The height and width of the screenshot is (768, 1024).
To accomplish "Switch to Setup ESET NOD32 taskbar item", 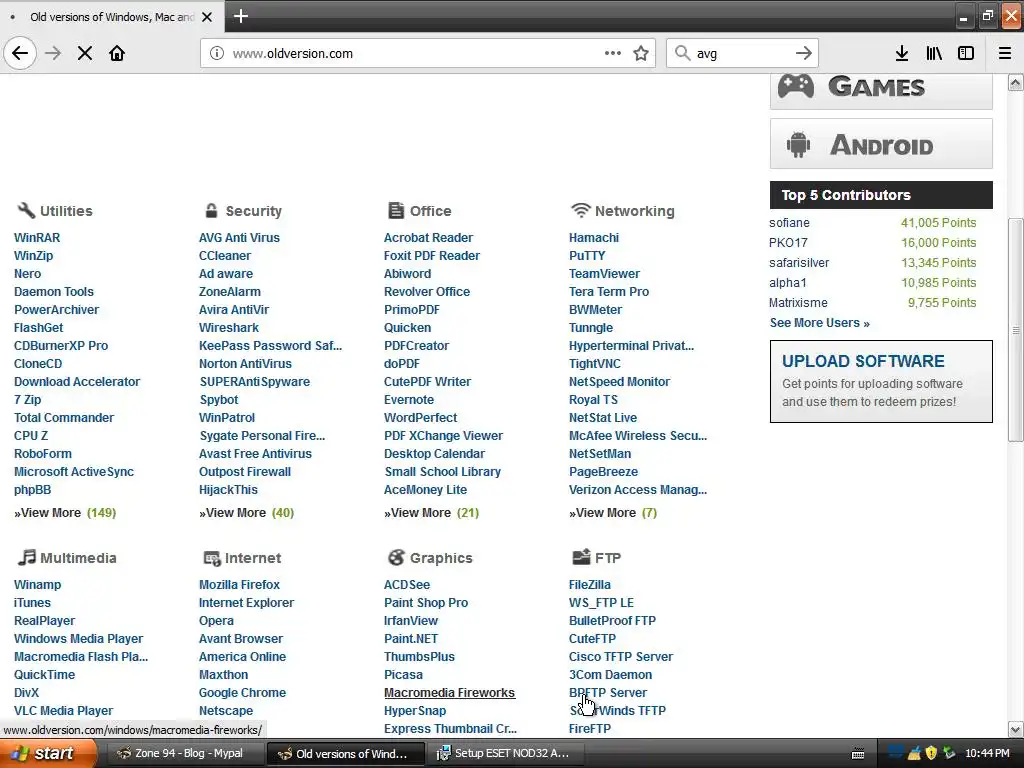I will click(504, 753).
